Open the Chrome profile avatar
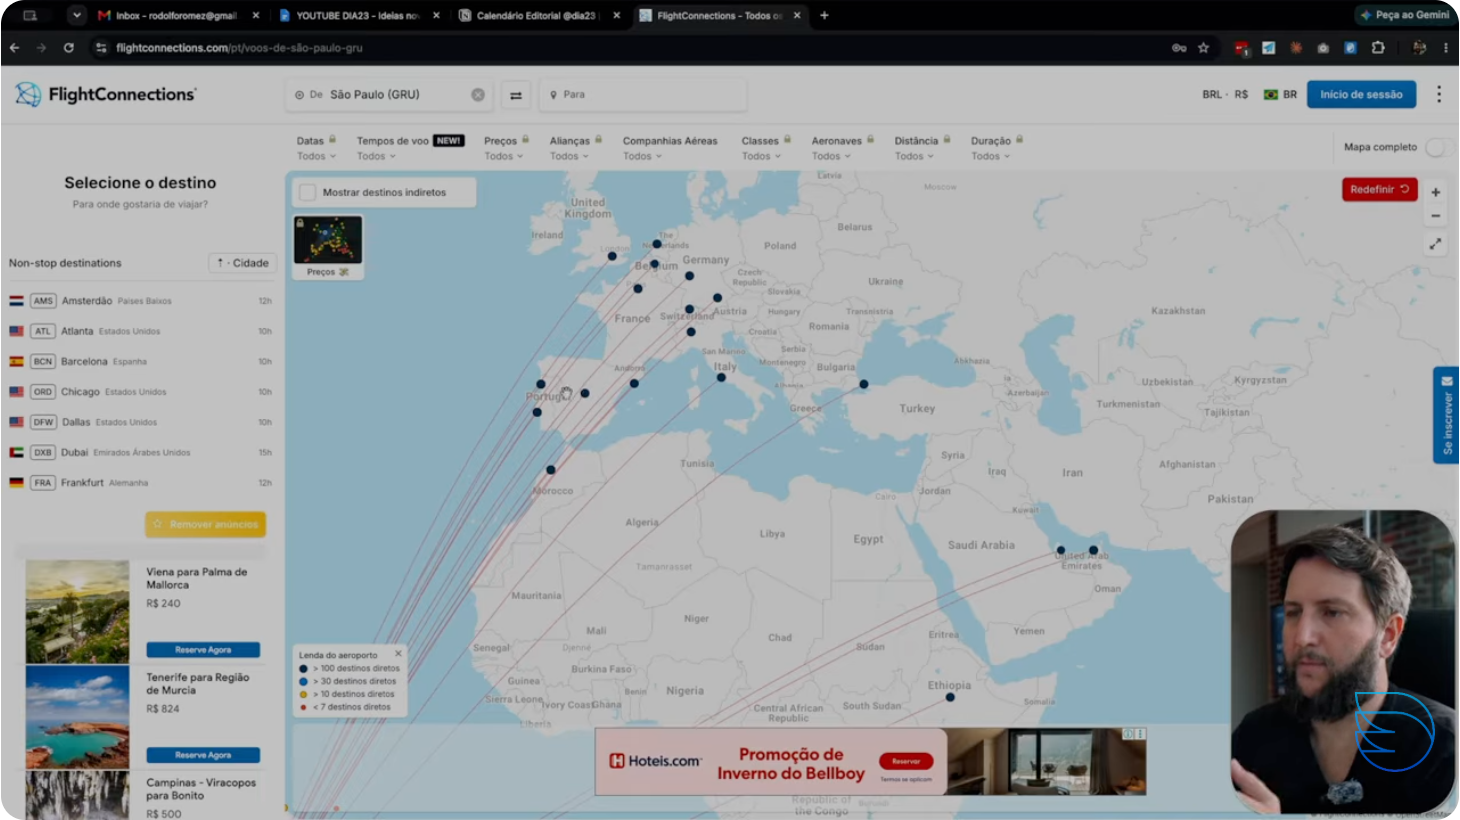Image resolution: width=1460 pixels, height=820 pixels. (x=1418, y=47)
